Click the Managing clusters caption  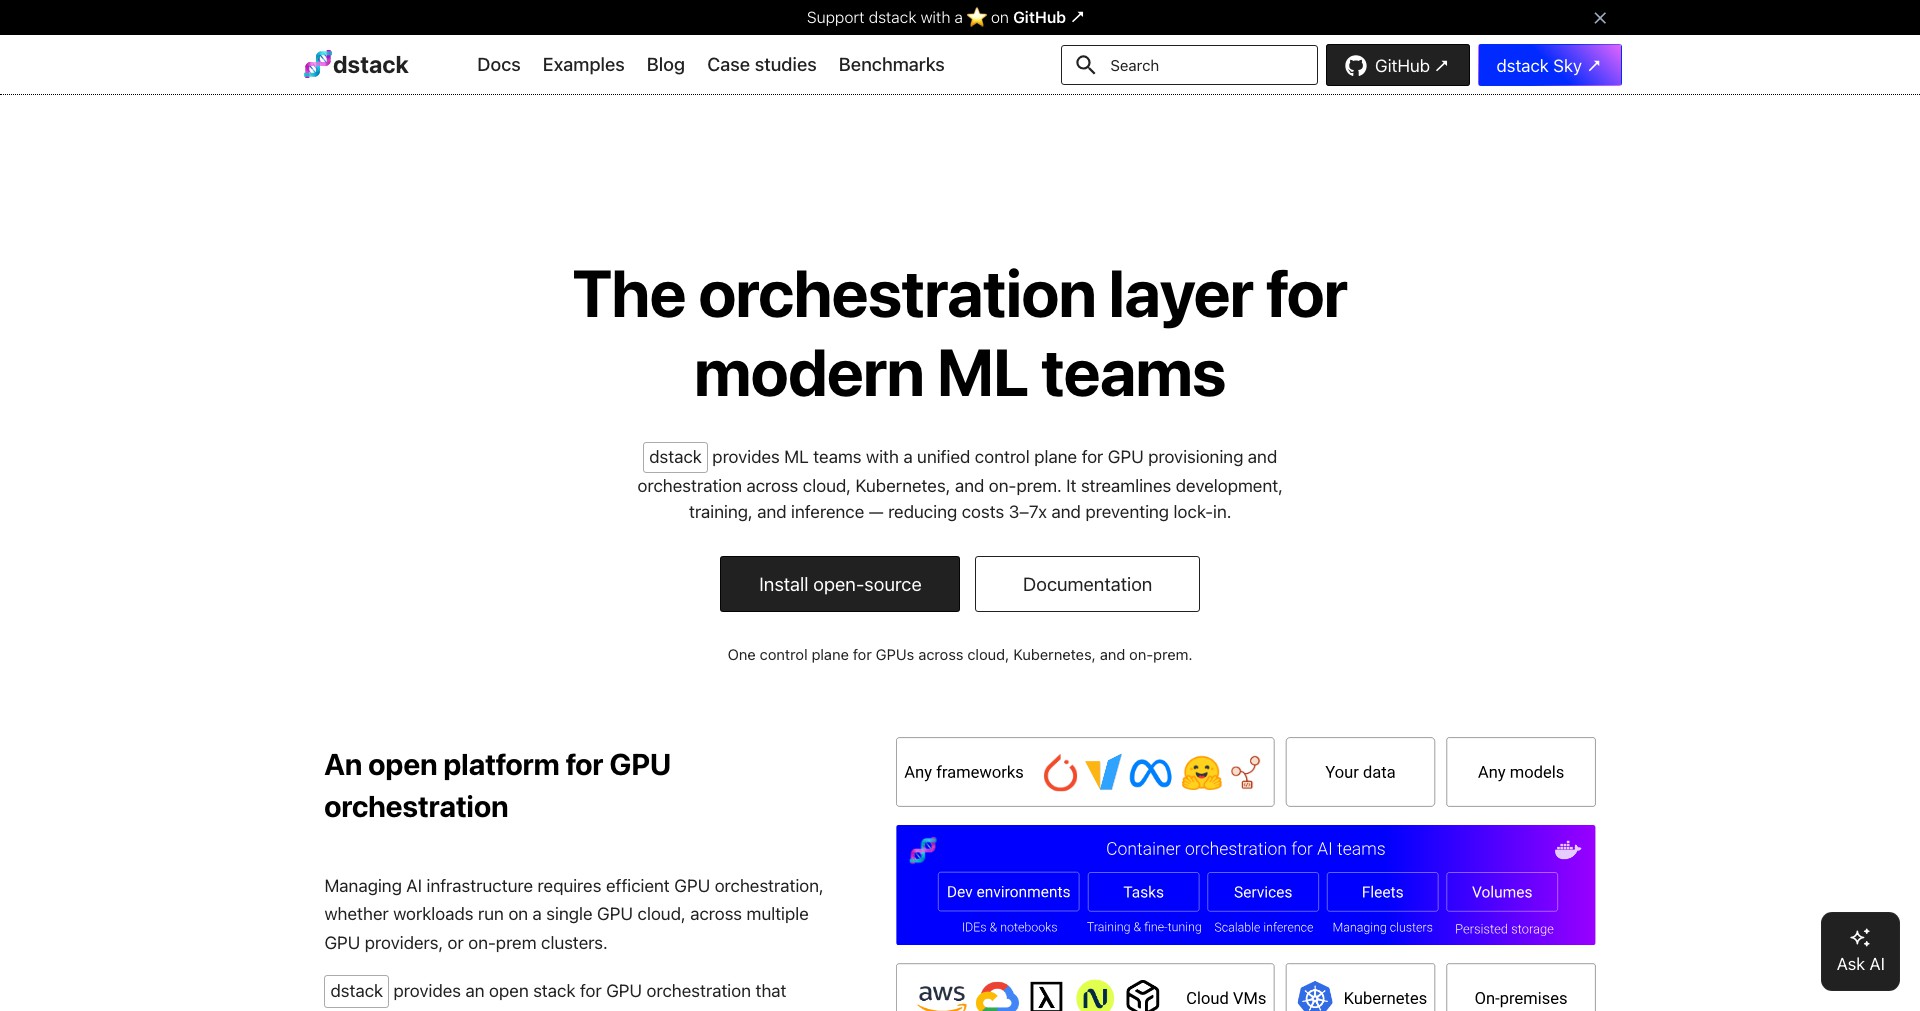1382,928
